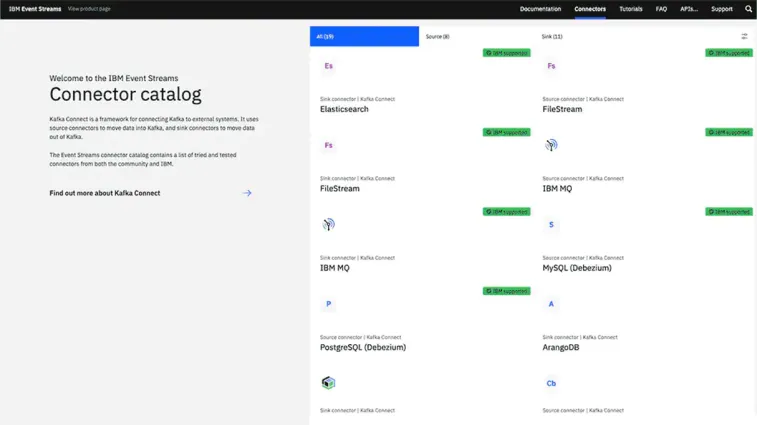This screenshot has width=757, height=425.
Task: Open the FAQ menu item
Action: [661, 9]
